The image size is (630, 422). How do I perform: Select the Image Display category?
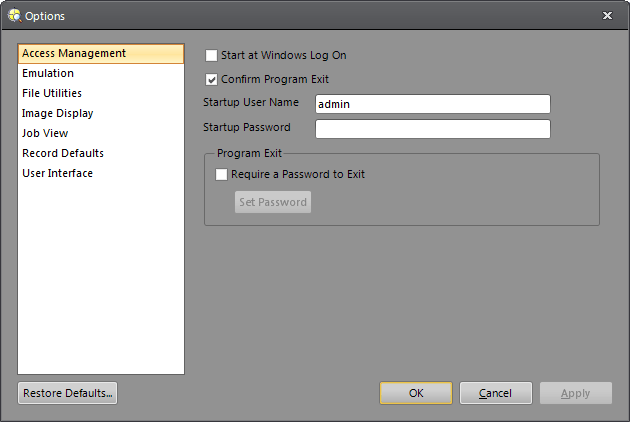[x=58, y=113]
